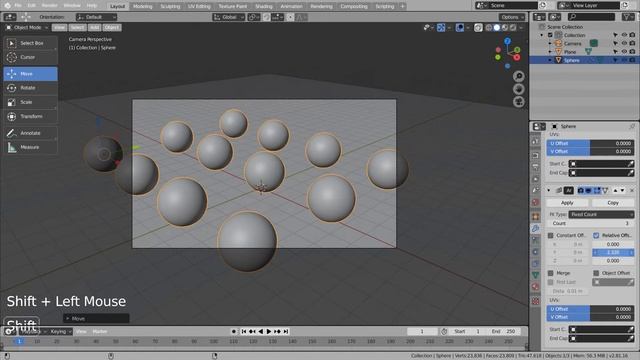Viewport: 640px width, 360px height.
Task: Move the Array modifier down
Action: click(622, 191)
